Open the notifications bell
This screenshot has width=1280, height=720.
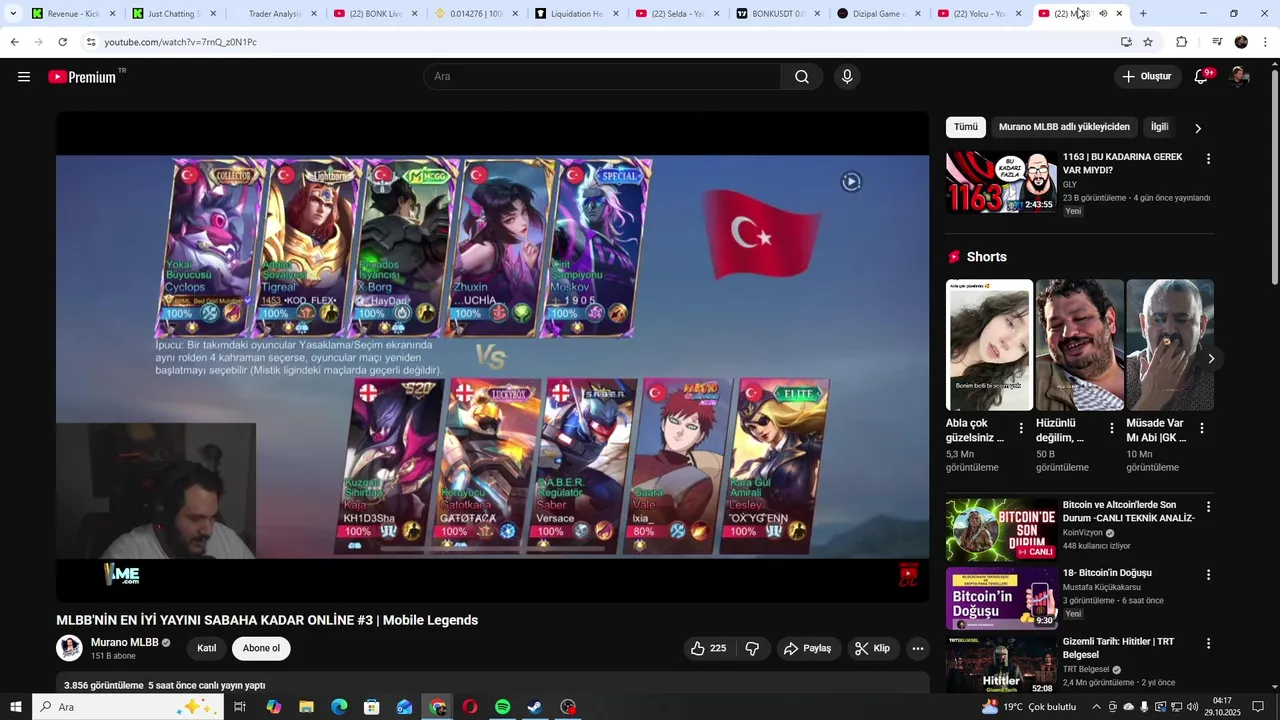[x=1202, y=77]
